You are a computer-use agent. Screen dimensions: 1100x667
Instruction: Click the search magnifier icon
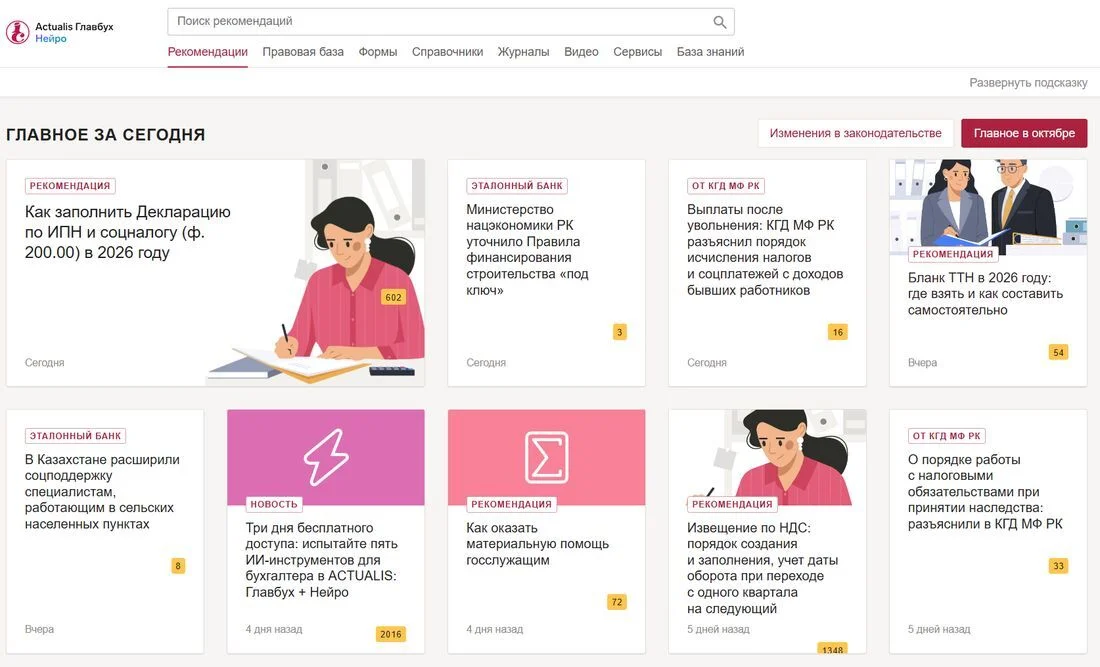pyautogui.click(x=720, y=22)
